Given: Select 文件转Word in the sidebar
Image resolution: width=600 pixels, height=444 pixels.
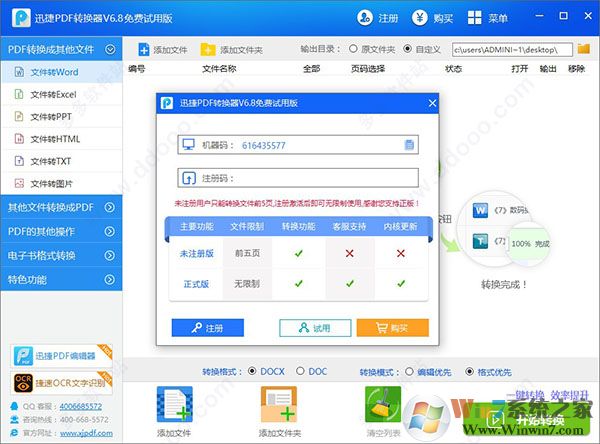Looking at the screenshot, I should click(61, 72).
